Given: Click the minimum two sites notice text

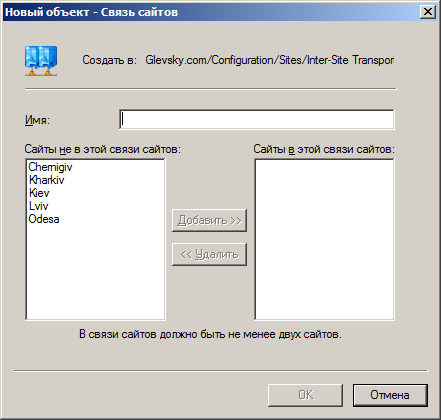Looking at the screenshot, I should click(x=210, y=334).
